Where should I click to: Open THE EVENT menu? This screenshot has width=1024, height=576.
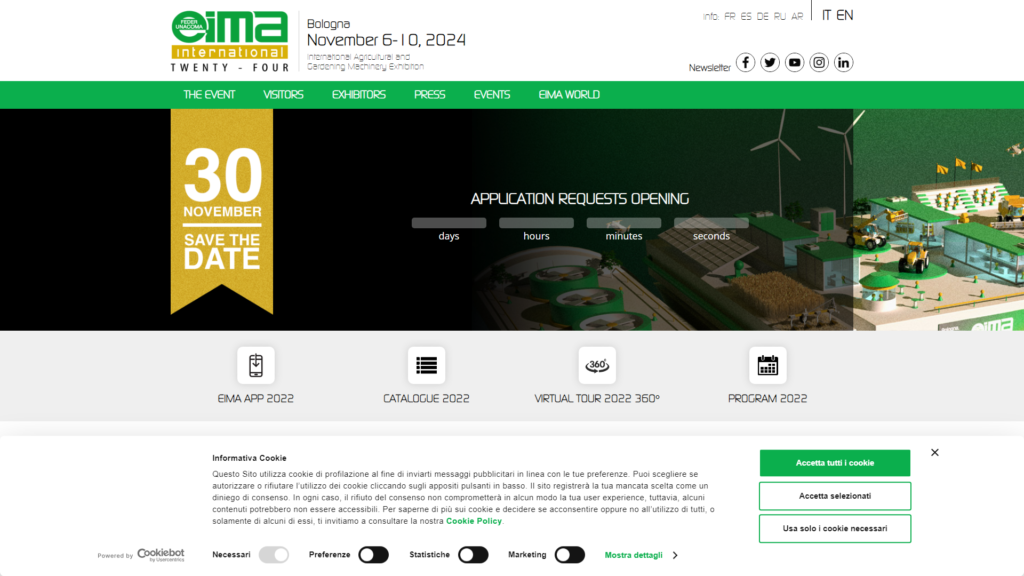click(209, 95)
